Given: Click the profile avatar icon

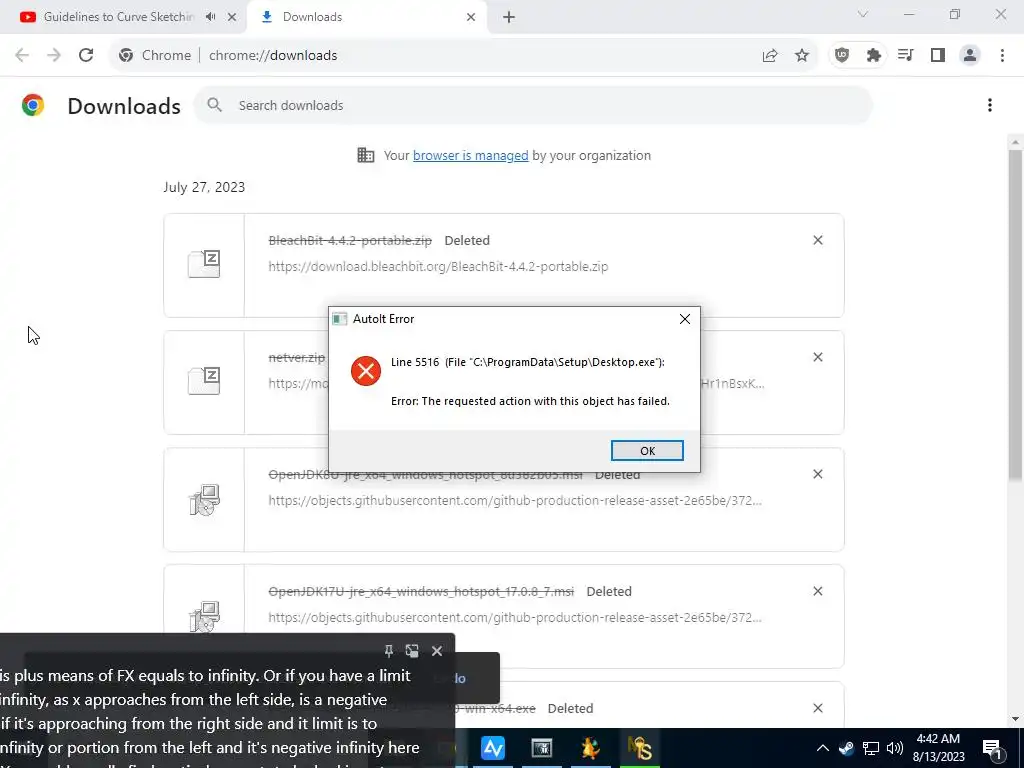Looking at the screenshot, I should coord(970,56).
